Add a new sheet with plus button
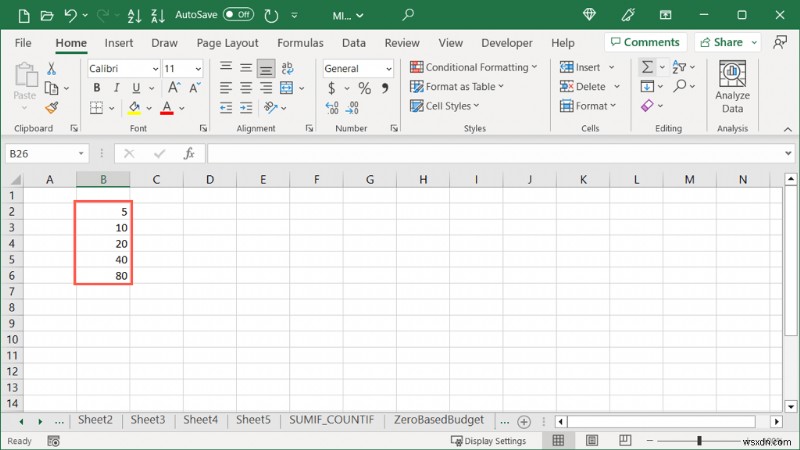Screen dimensions: 800x450 coord(523,421)
